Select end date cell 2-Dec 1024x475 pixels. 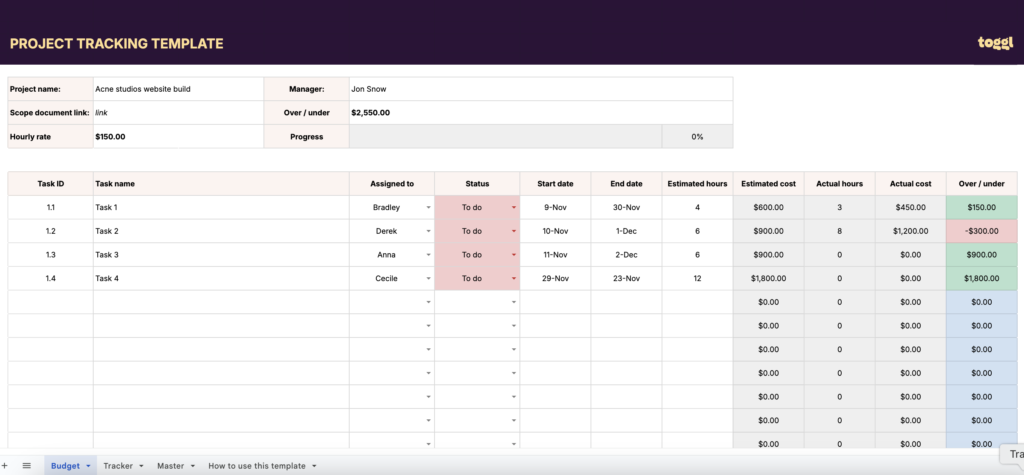pos(626,255)
